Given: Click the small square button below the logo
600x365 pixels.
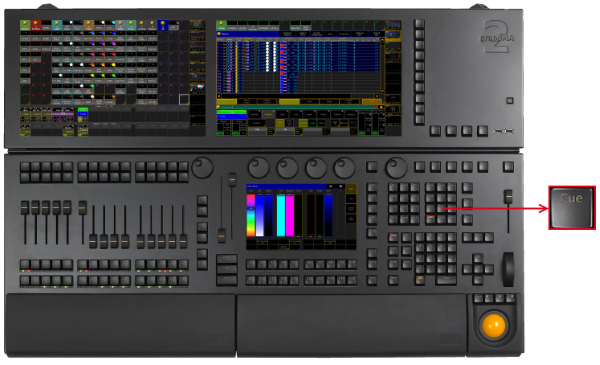Looking at the screenshot, I should 509,101.
